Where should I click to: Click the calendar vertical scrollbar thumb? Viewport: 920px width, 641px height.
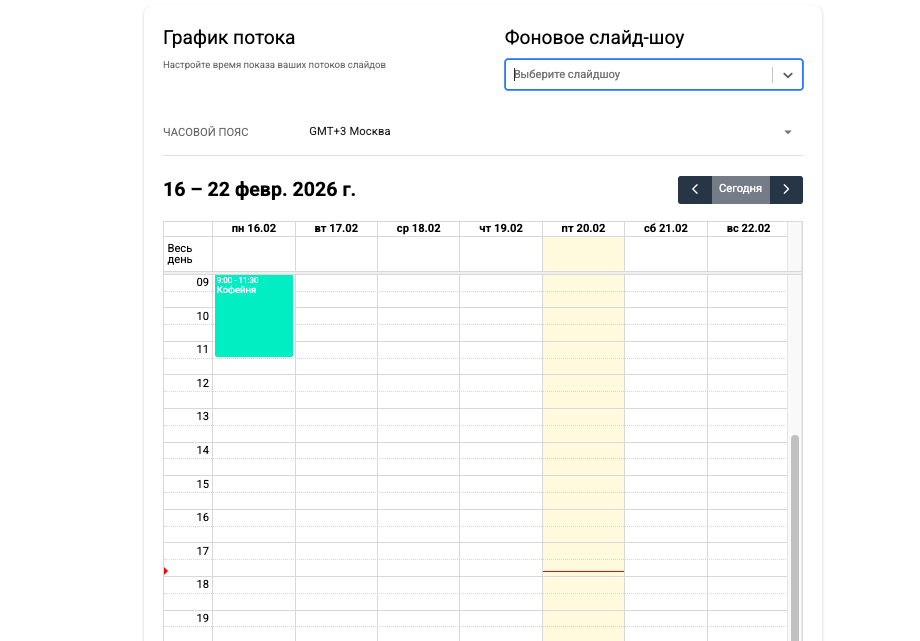tap(795, 530)
